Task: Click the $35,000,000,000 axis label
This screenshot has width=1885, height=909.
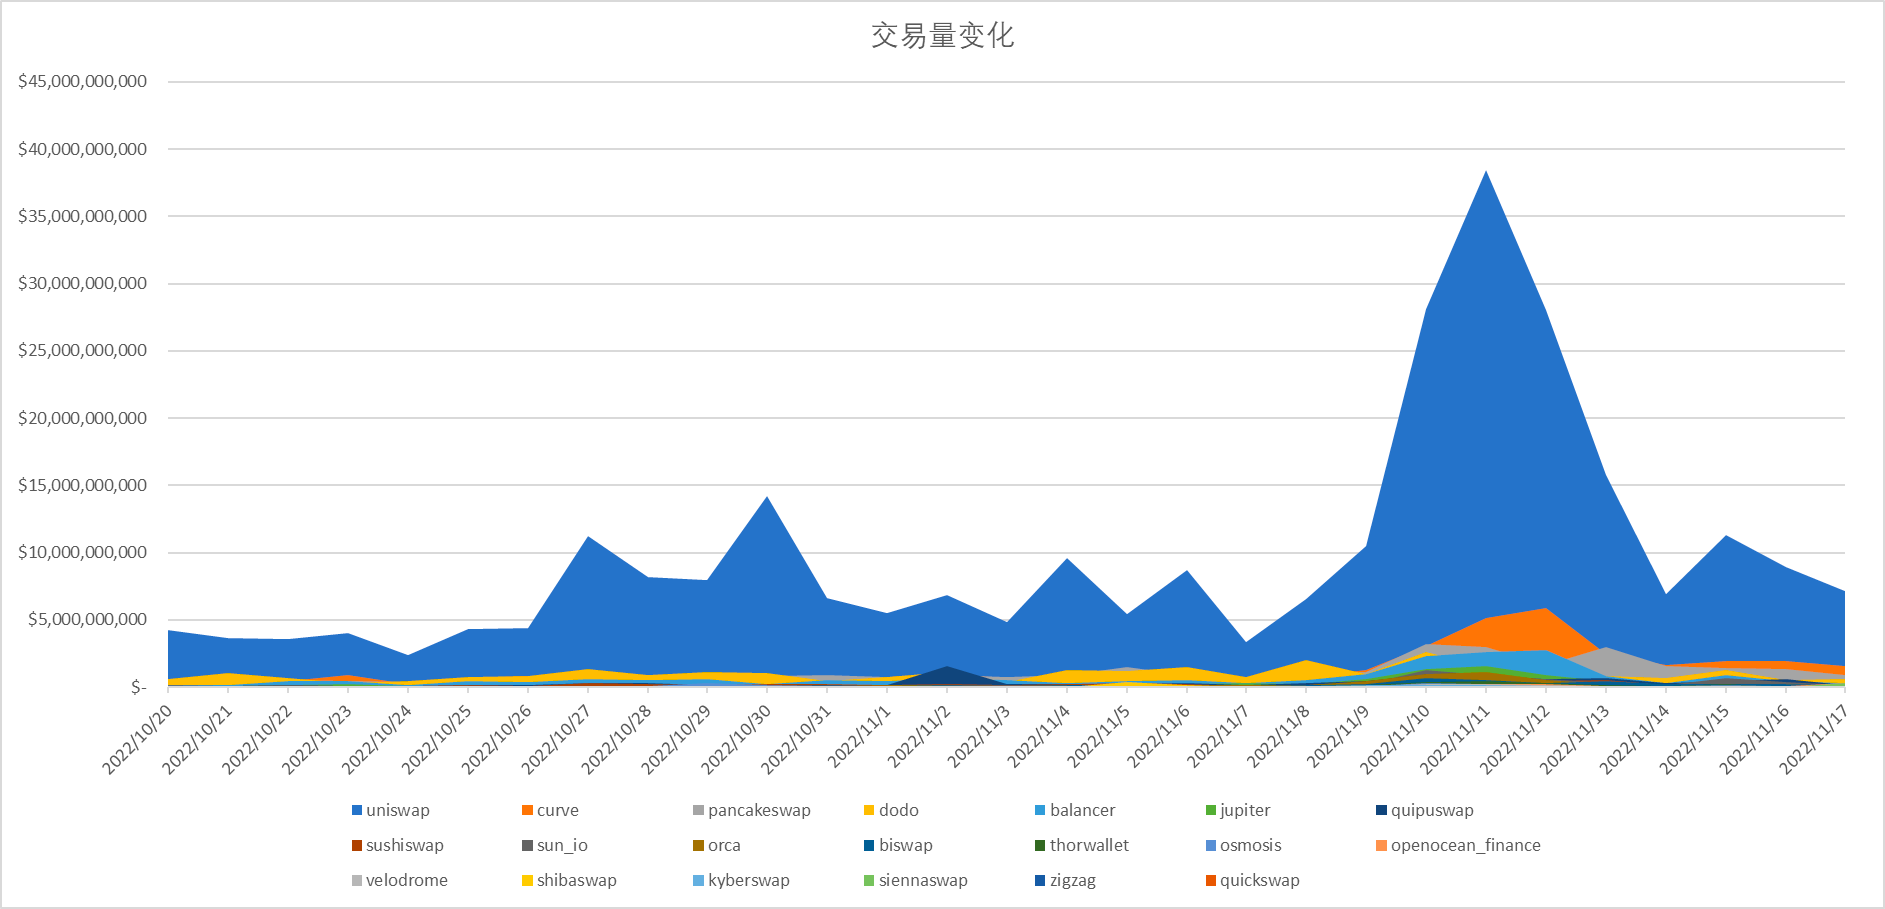Action: coord(83,216)
